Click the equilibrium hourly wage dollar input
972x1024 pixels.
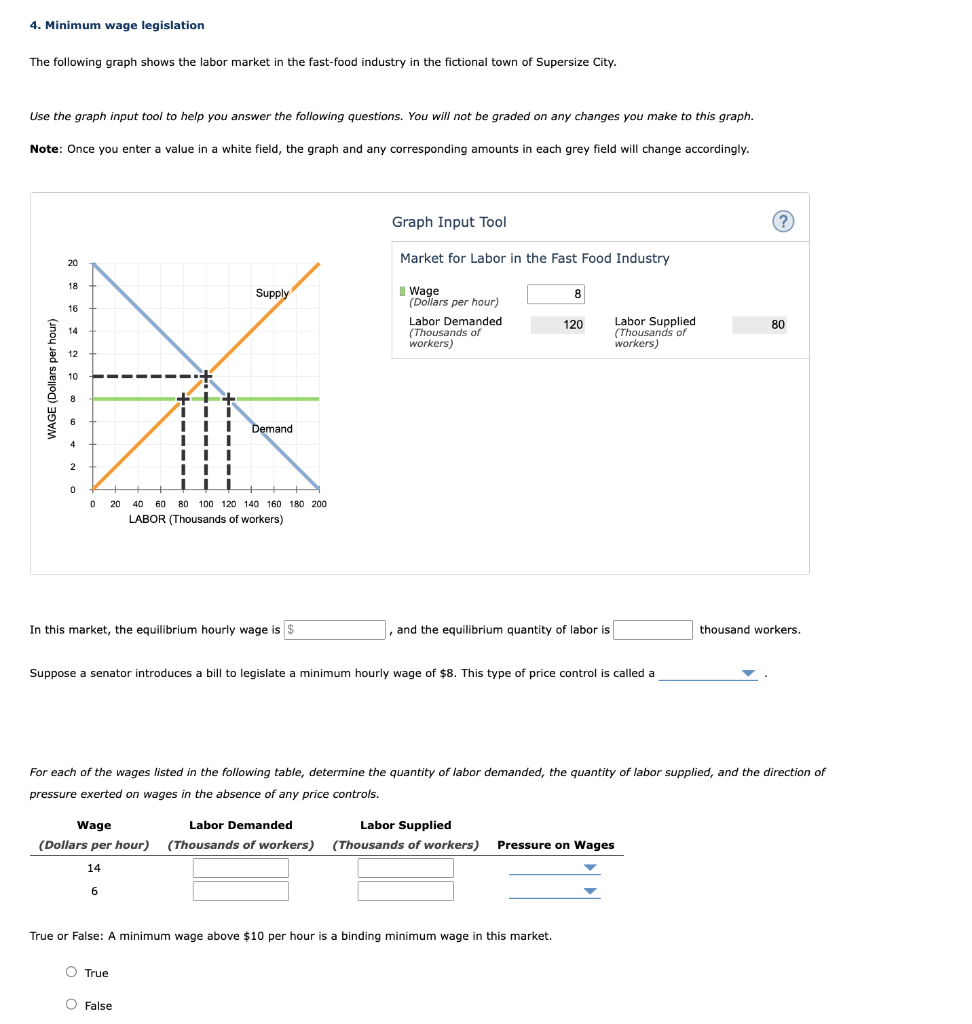(335, 629)
